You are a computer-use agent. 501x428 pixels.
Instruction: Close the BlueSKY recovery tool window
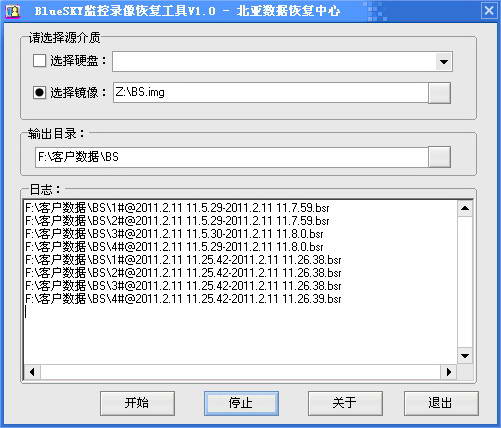pos(489,11)
